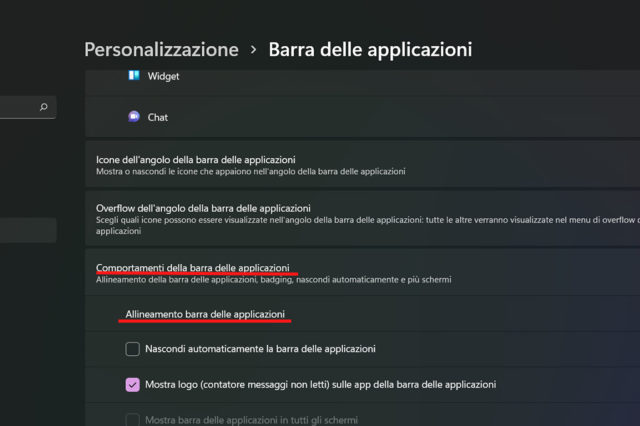Uncheck Mostra logo contatore messaggi checkbox
This screenshot has height=426, width=640.
(x=132, y=384)
